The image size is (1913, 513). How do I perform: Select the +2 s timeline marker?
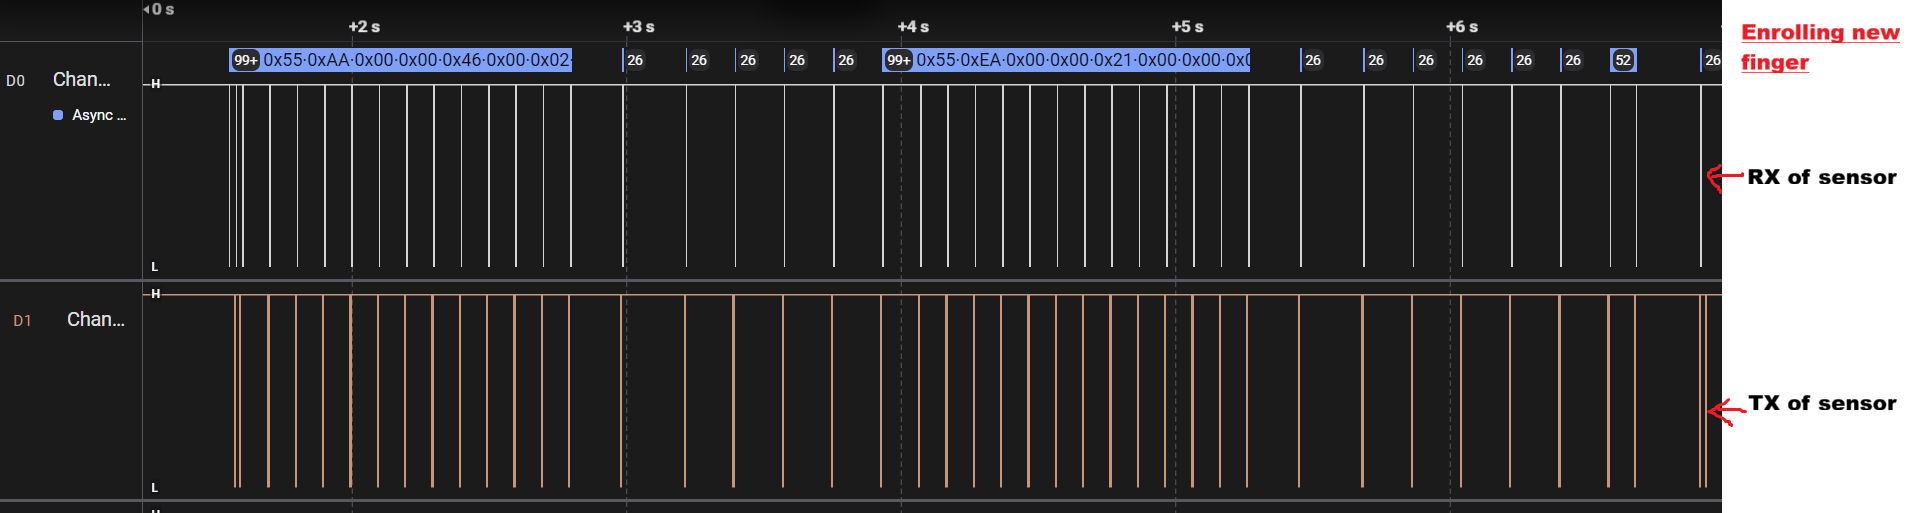tap(364, 27)
